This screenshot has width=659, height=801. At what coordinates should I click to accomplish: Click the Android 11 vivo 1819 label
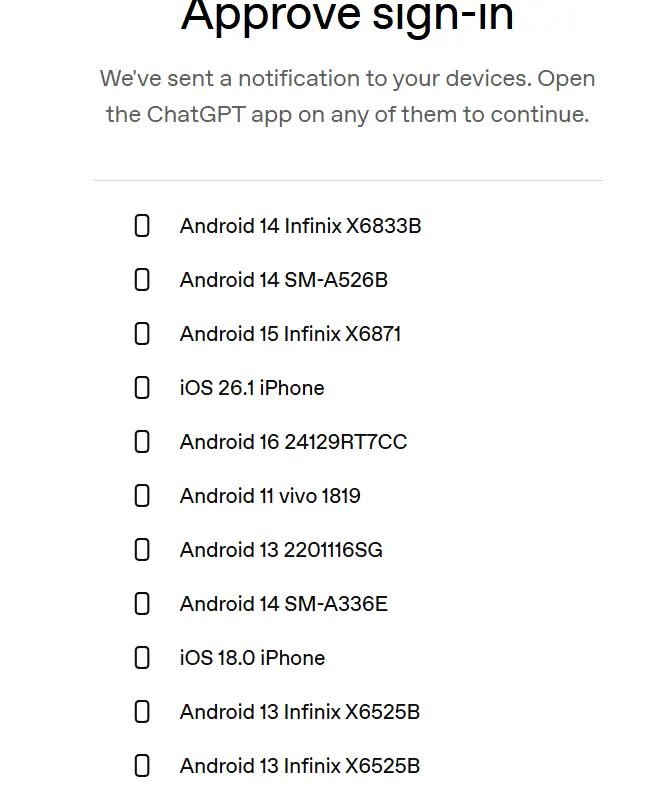270,496
